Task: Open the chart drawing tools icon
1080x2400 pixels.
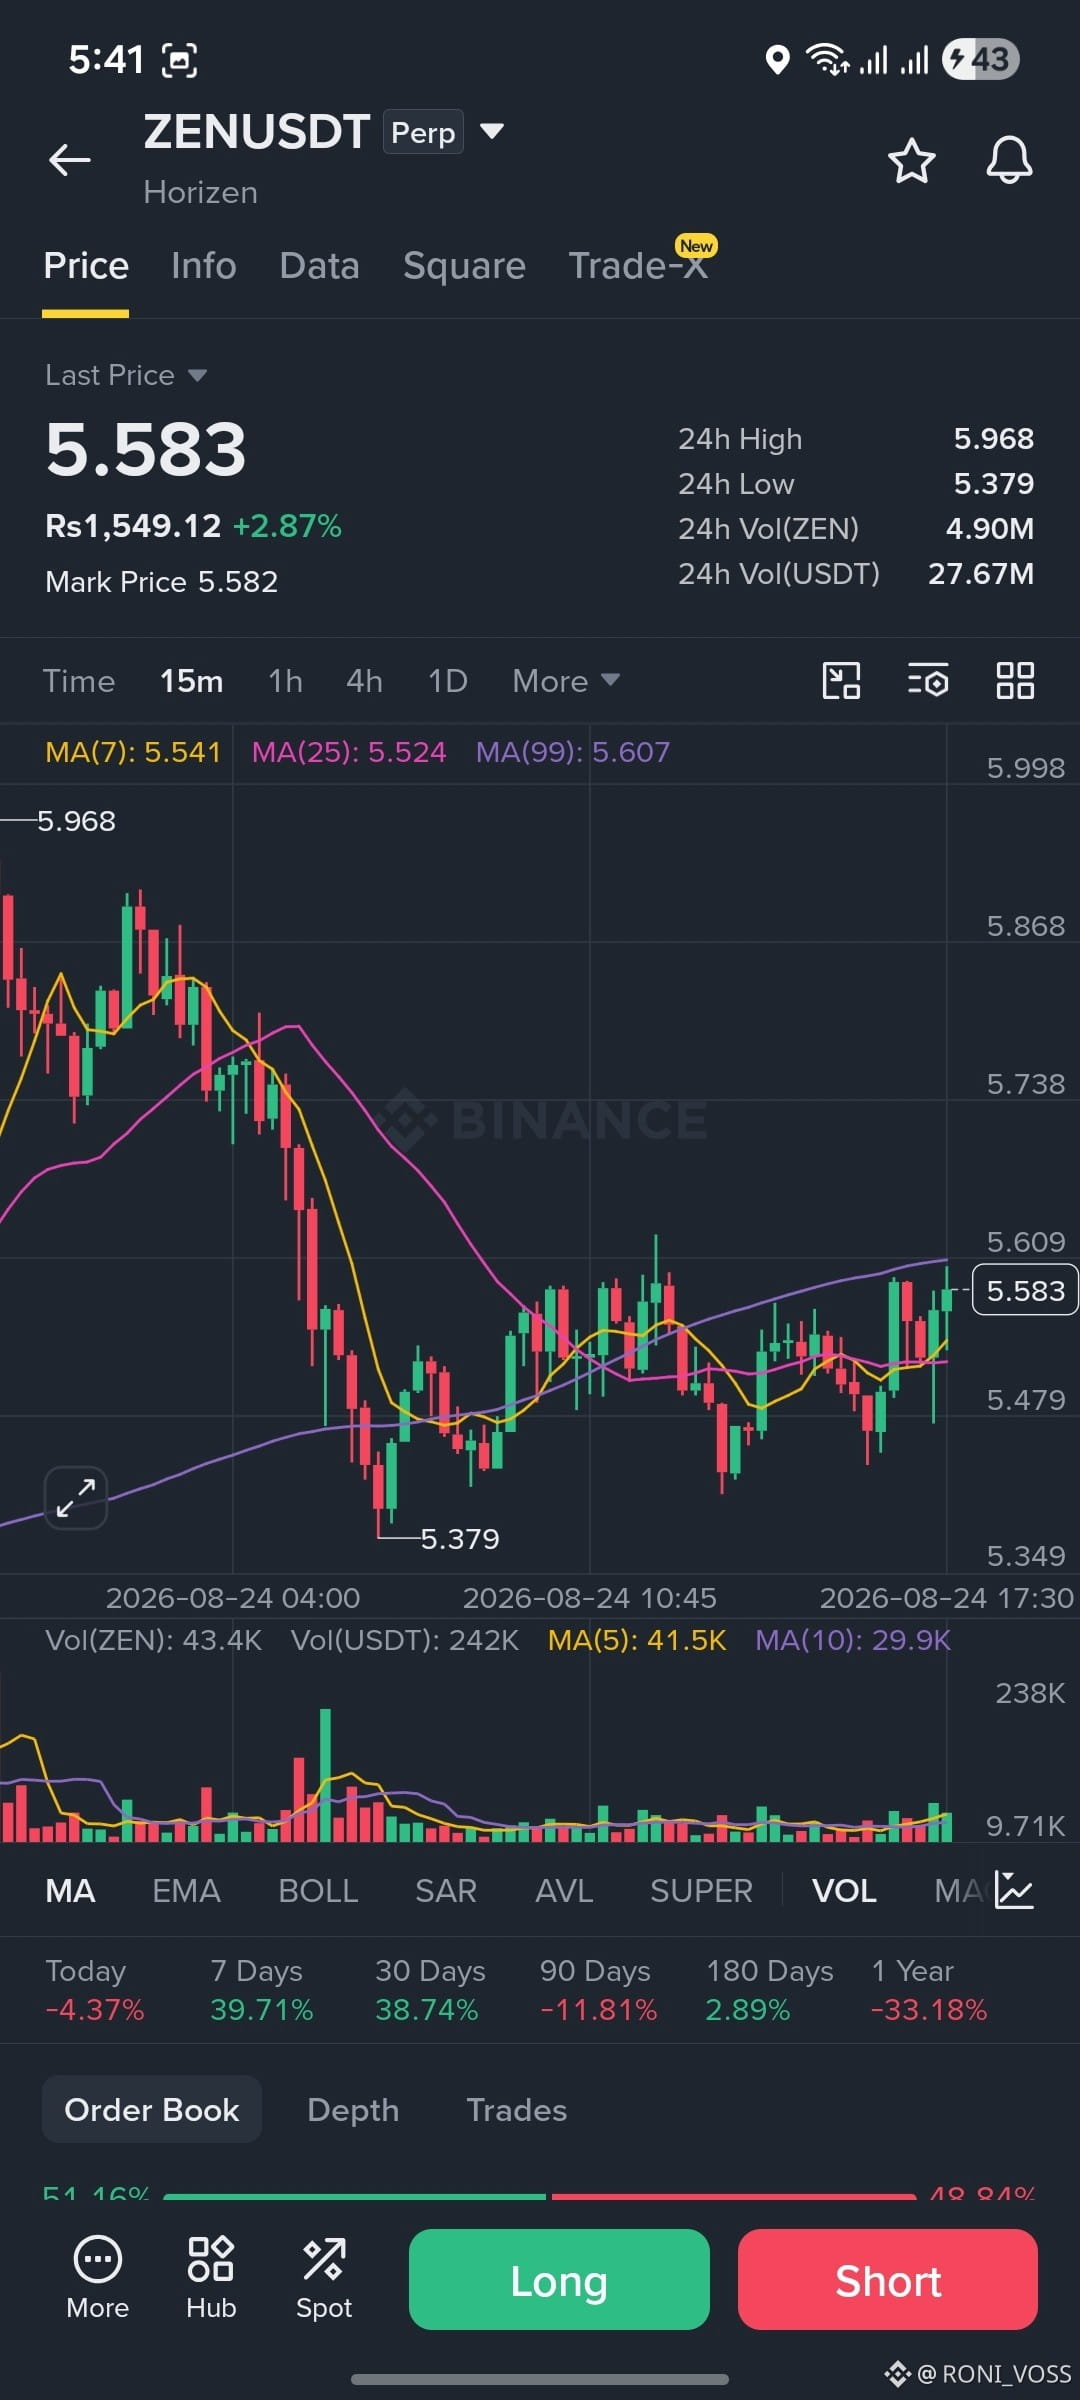Action: tap(841, 681)
